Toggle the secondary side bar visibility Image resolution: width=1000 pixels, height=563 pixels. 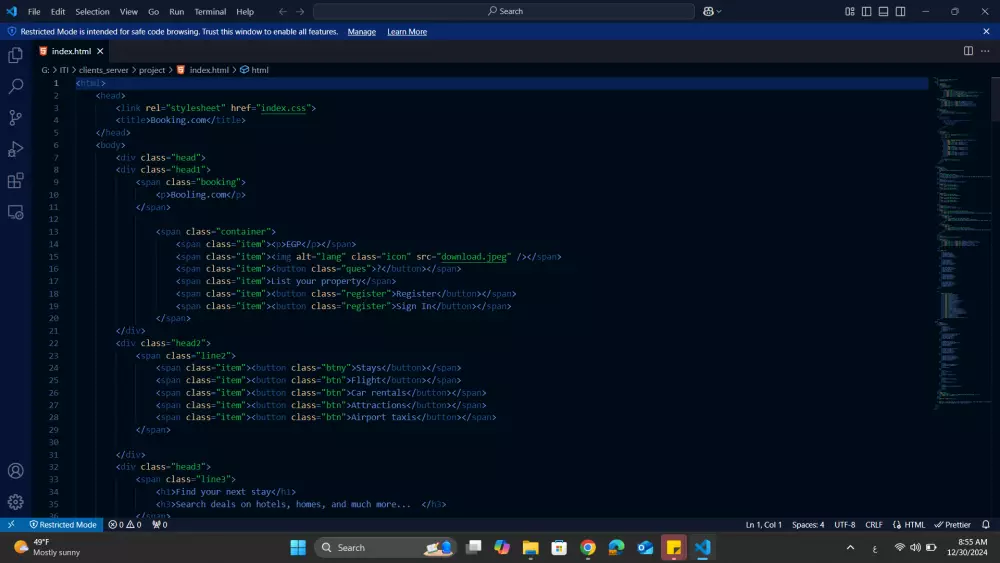coord(901,11)
